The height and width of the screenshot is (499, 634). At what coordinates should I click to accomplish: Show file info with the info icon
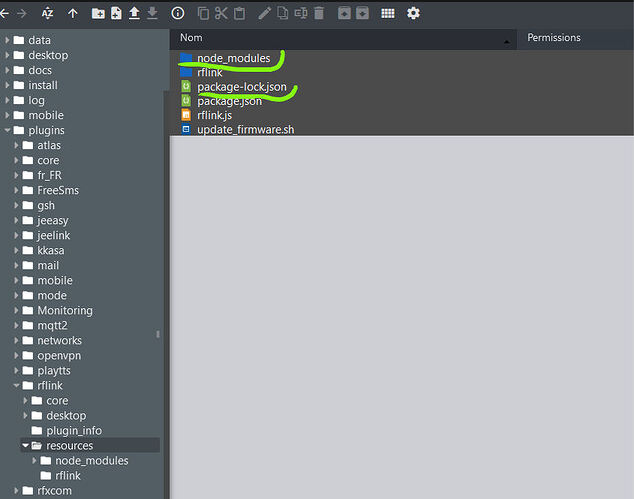tap(178, 13)
